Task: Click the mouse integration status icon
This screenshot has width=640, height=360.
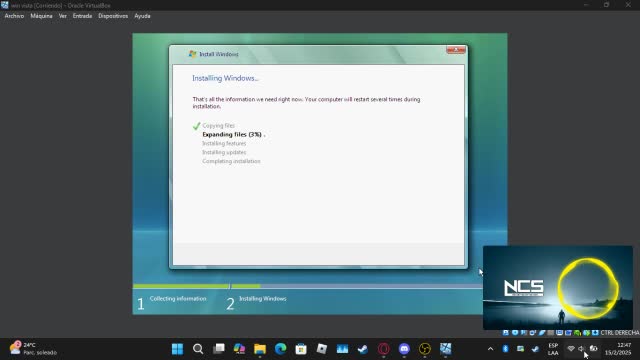Action: pos(586,333)
